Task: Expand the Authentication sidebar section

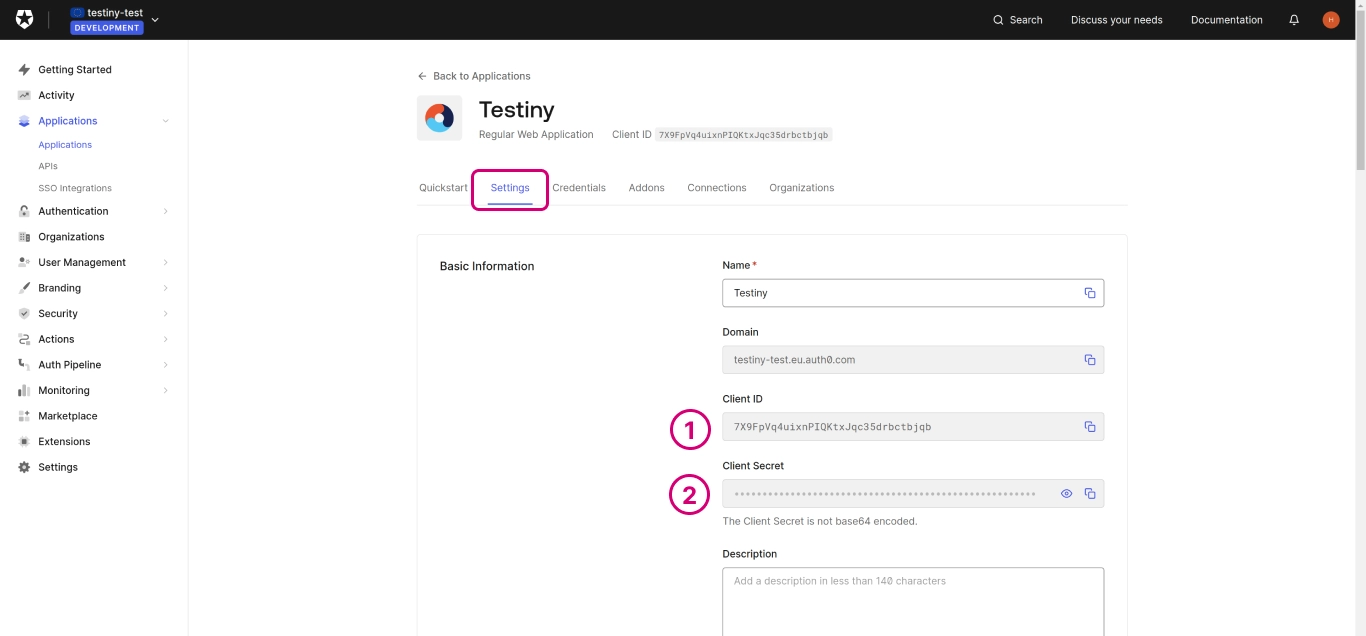Action: [165, 211]
